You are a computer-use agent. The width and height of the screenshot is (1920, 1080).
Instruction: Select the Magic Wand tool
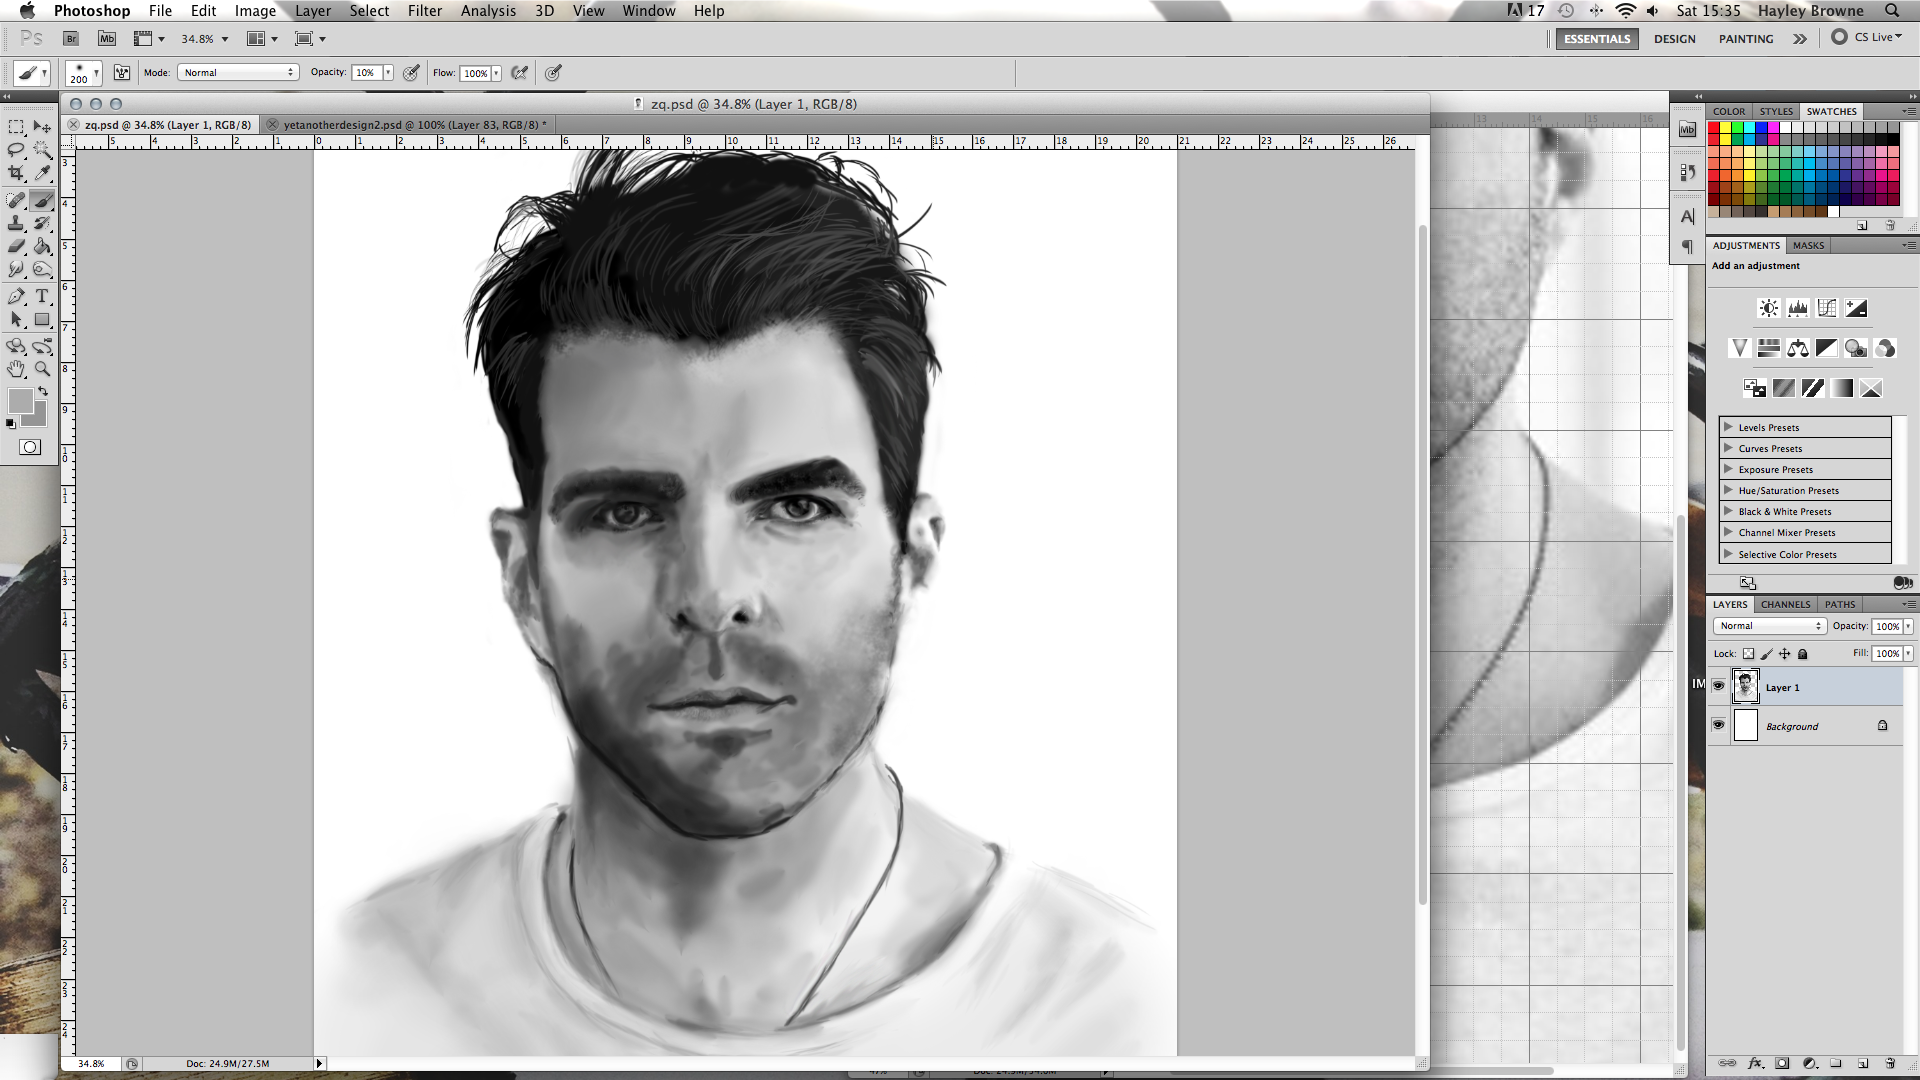pyautogui.click(x=42, y=150)
